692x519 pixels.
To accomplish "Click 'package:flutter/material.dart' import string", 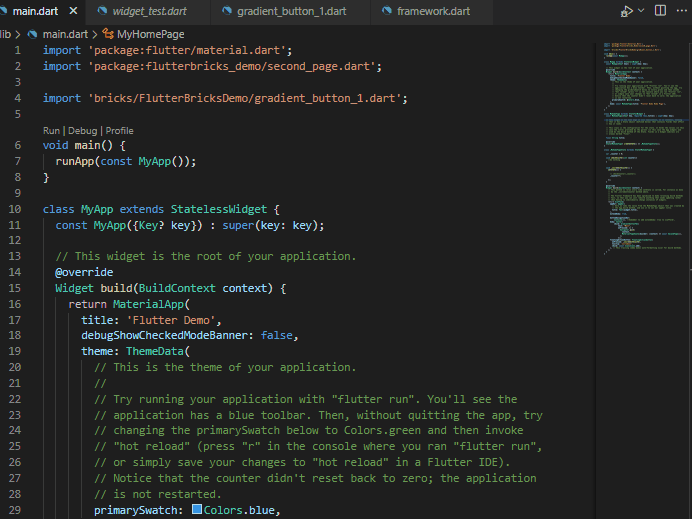I will click(x=187, y=51).
